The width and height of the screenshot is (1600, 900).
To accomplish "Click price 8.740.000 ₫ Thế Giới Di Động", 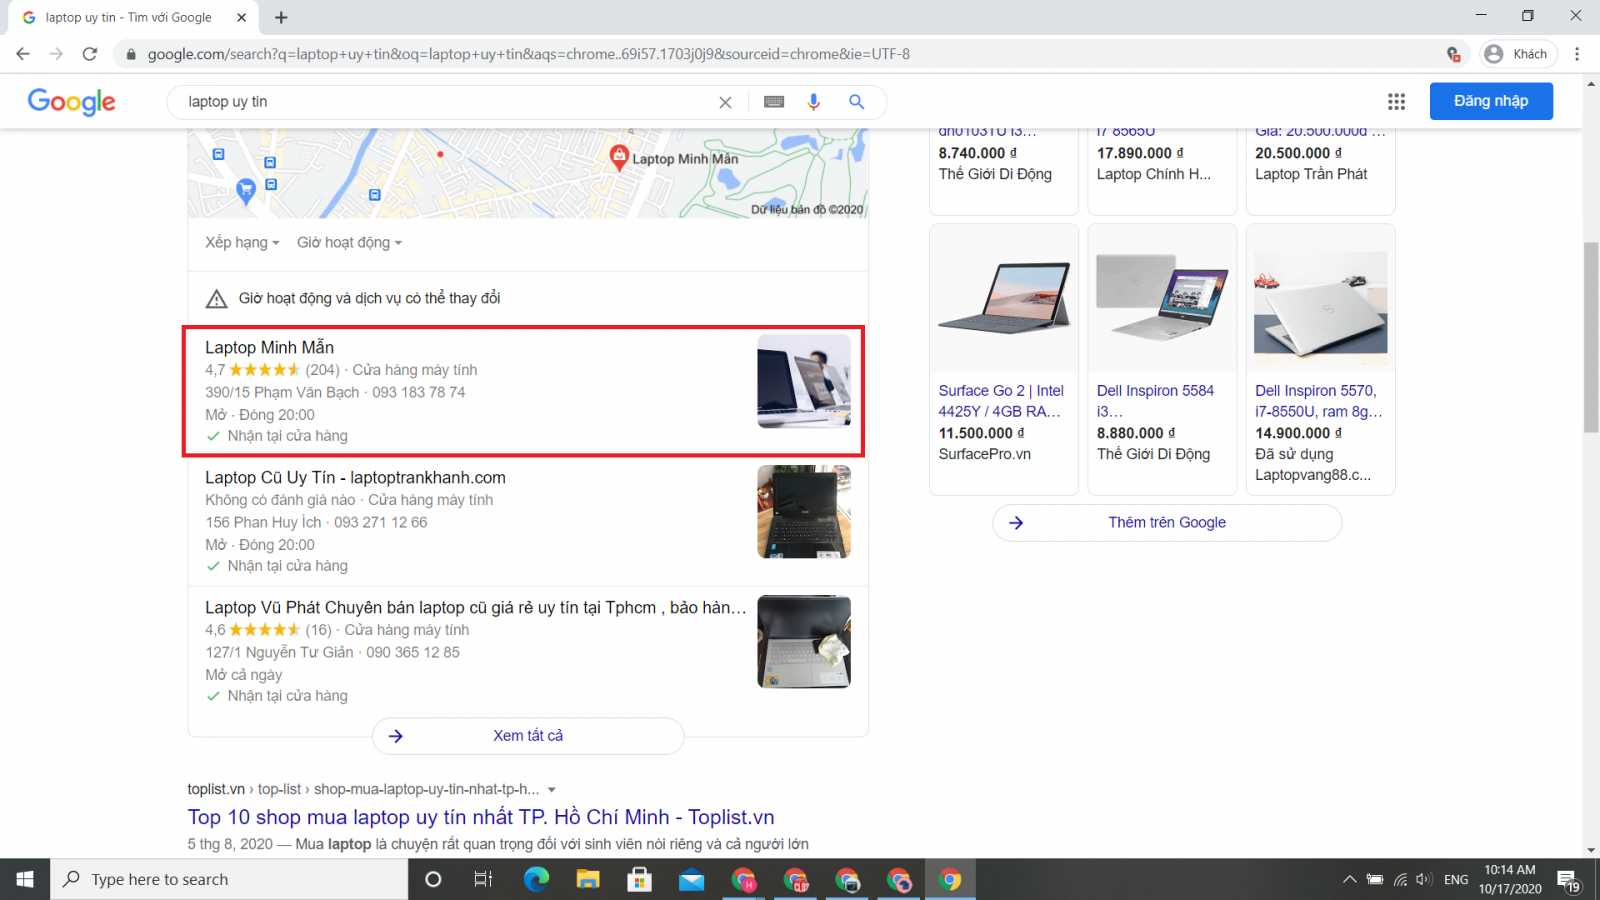I will click(977, 153).
